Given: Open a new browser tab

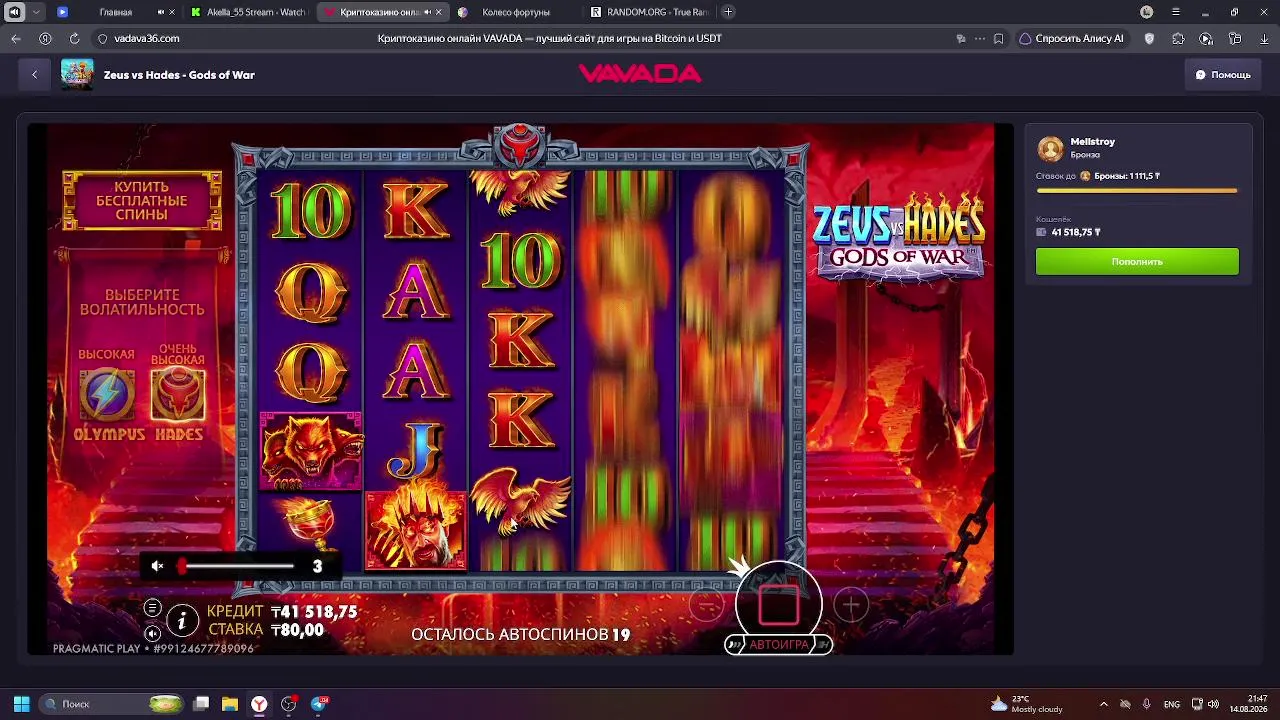Looking at the screenshot, I should [728, 12].
